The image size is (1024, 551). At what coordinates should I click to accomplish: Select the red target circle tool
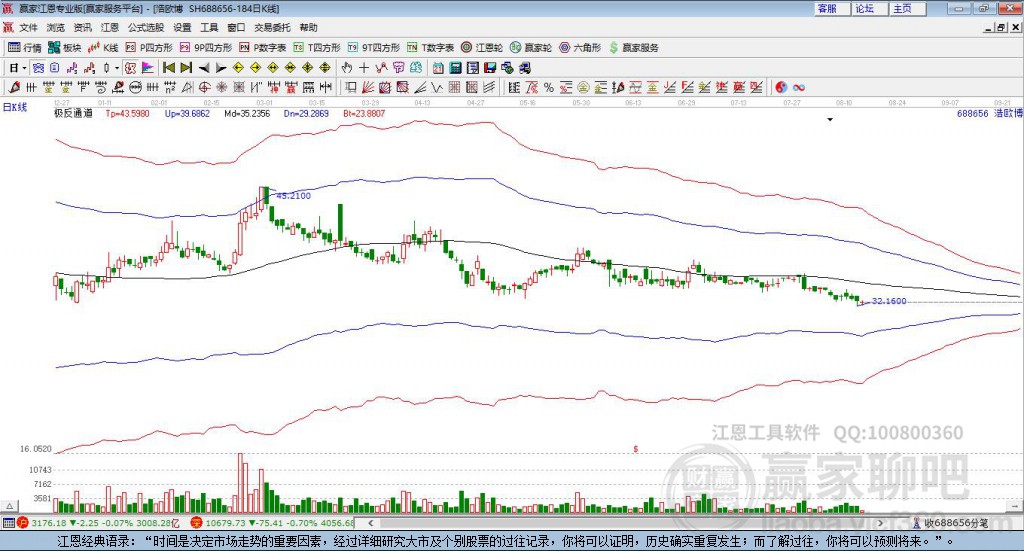[204, 87]
